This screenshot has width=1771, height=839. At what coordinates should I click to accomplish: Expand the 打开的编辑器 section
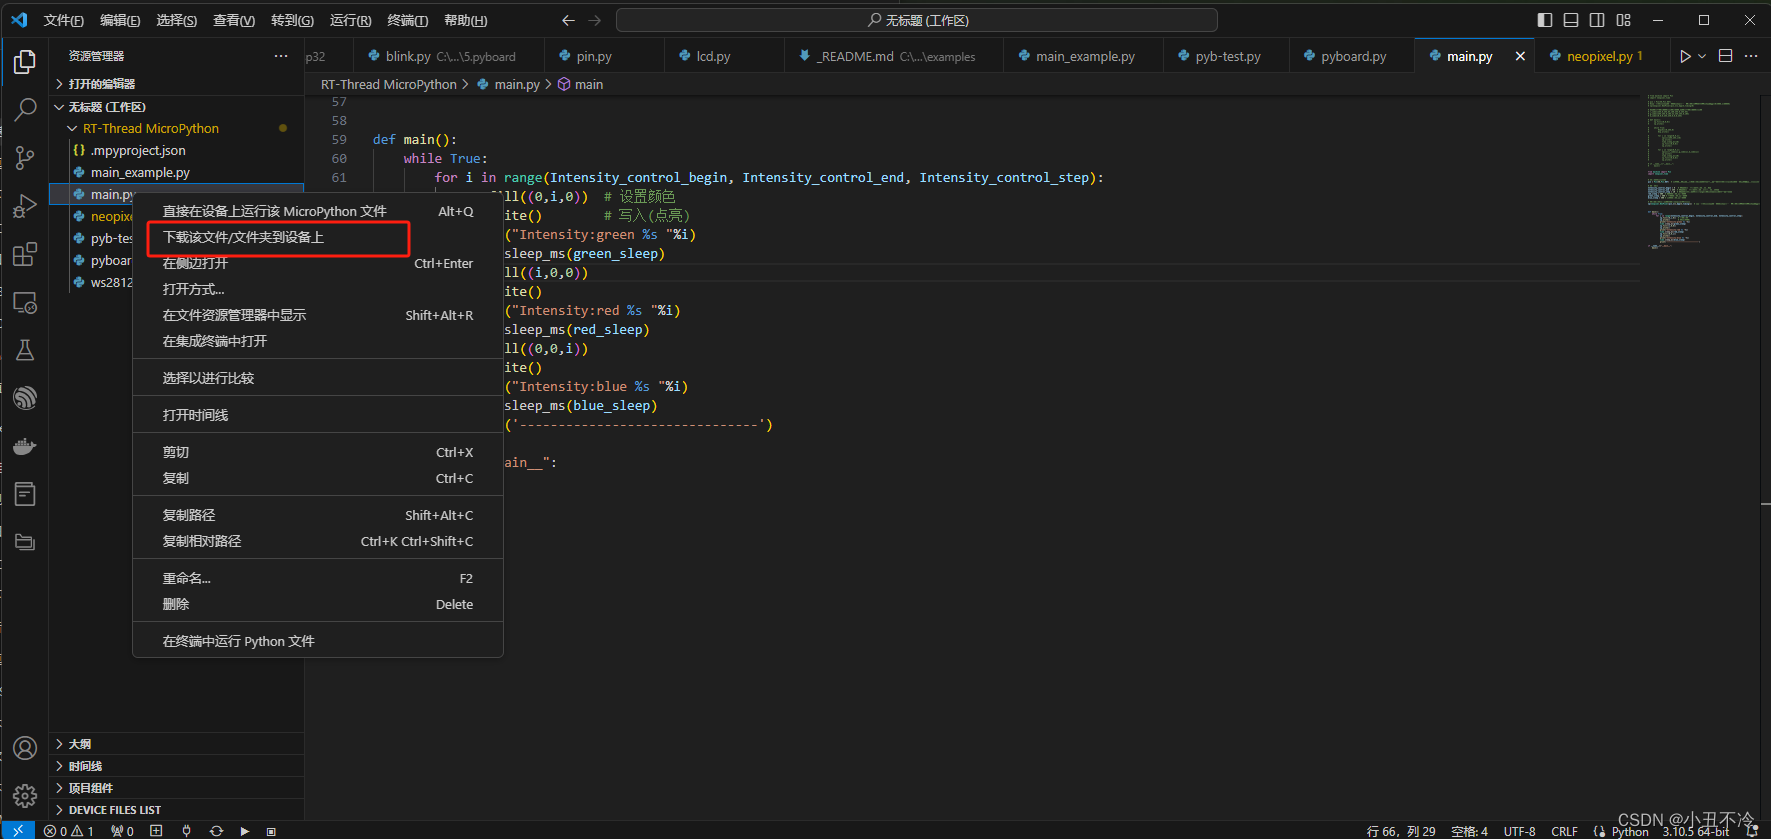click(176, 84)
